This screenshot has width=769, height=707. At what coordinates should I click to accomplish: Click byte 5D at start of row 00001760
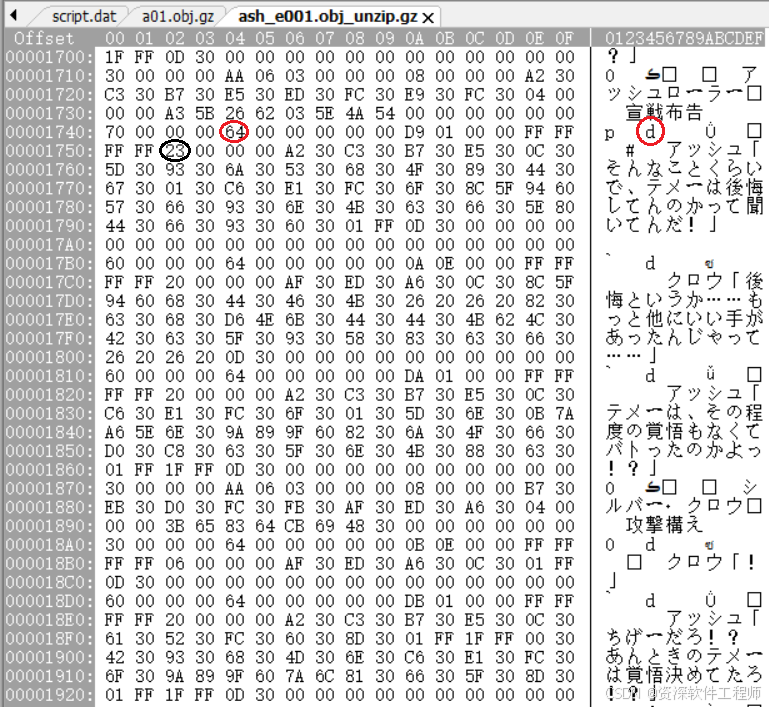click(x=114, y=170)
